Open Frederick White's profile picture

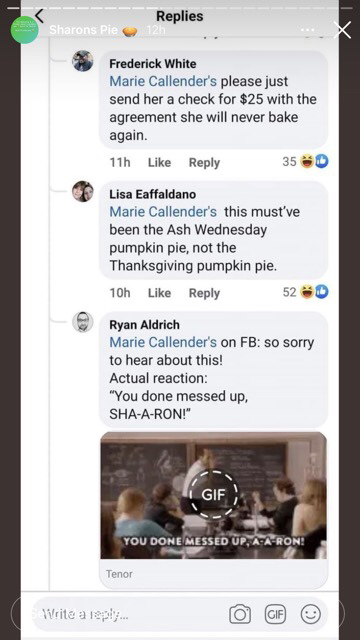click(x=83, y=61)
